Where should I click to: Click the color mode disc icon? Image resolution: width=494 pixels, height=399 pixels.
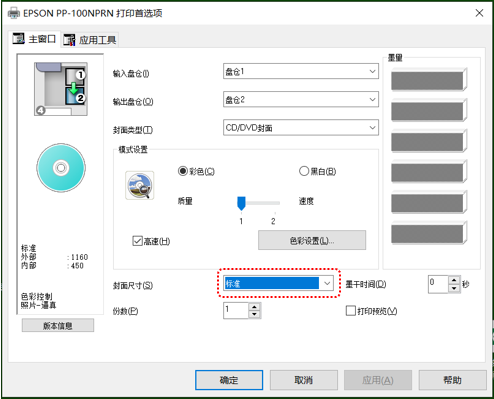pyautogui.click(x=140, y=185)
